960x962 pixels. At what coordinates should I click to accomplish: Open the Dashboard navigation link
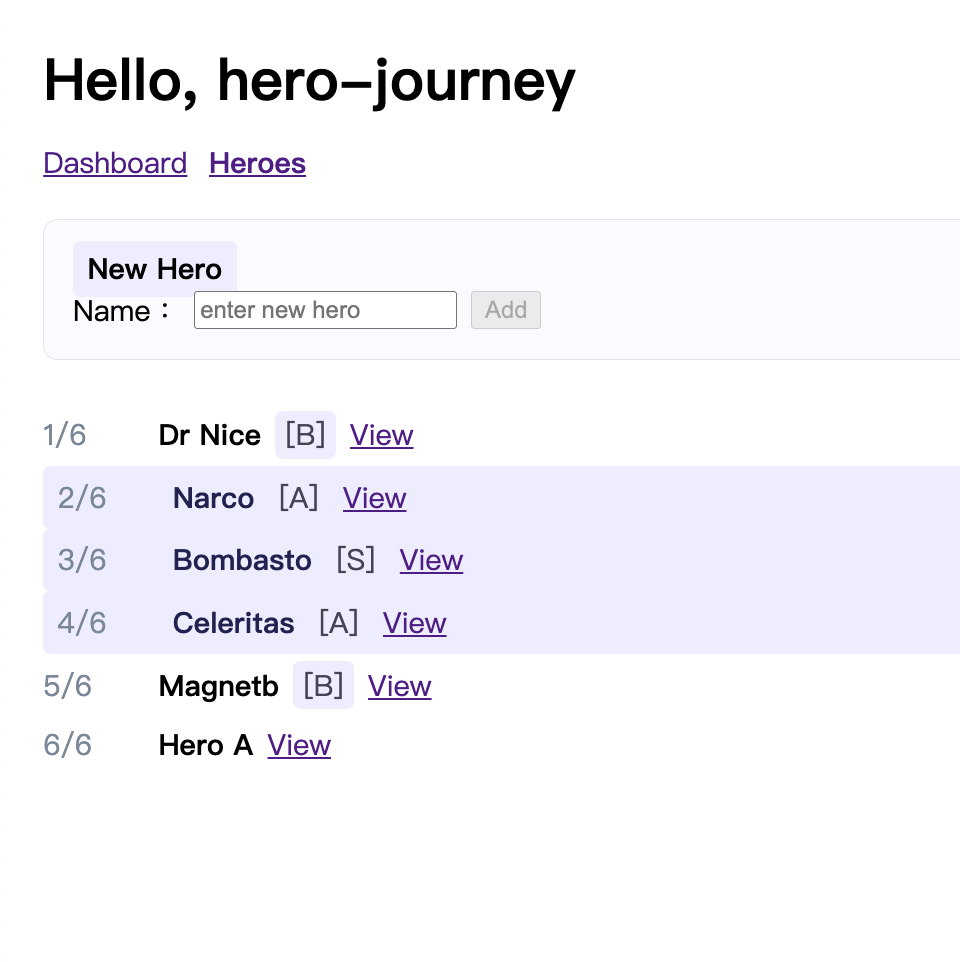(115, 163)
